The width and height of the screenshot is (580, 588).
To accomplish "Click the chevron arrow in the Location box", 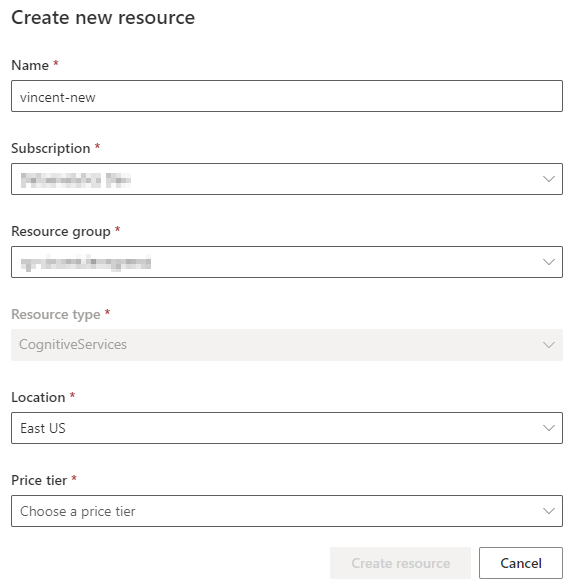I will [x=549, y=428].
